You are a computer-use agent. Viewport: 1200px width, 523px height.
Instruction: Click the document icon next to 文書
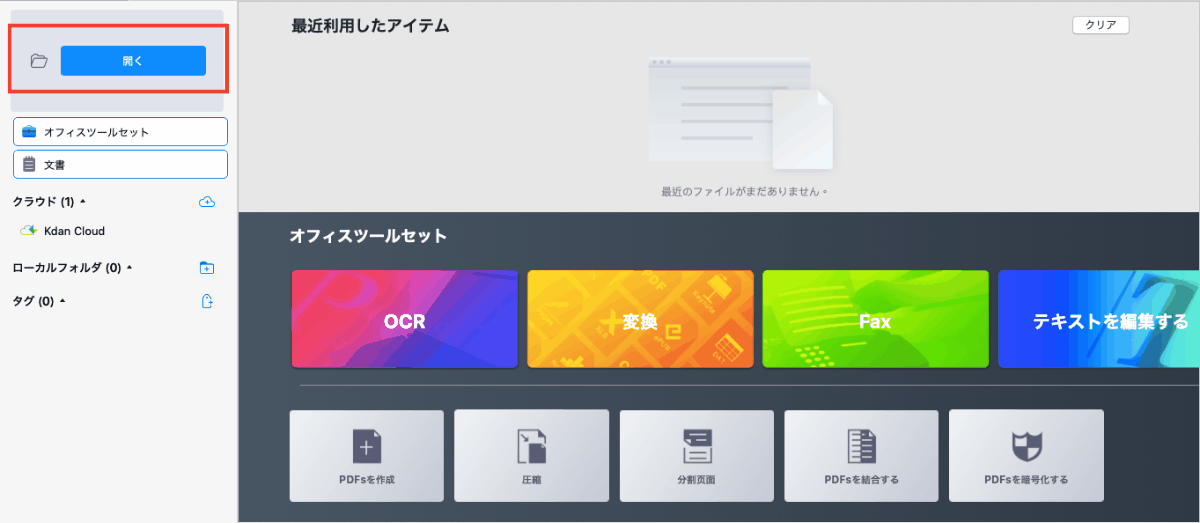tap(29, 164)
